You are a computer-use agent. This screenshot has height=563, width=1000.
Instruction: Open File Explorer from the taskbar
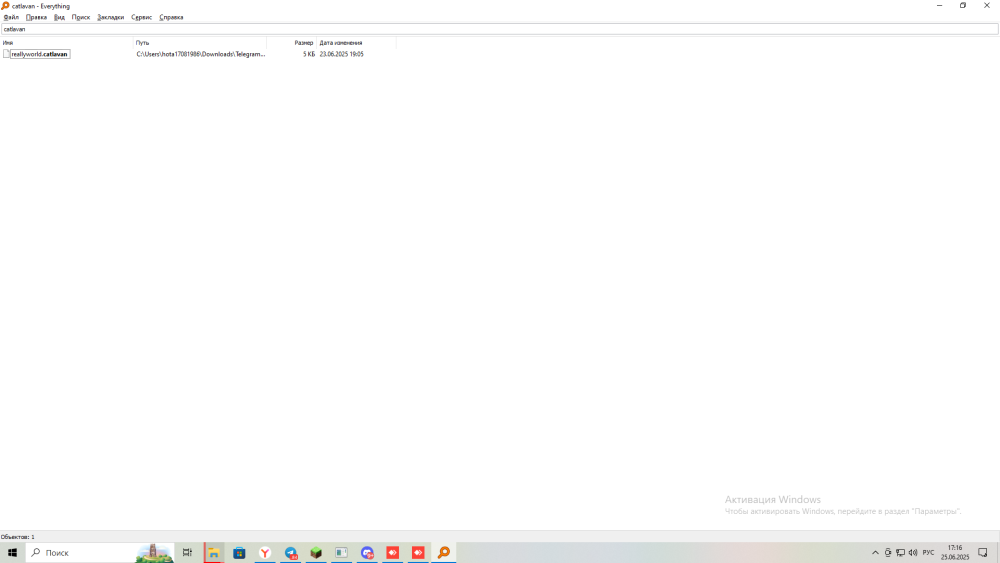coord(214,553)
